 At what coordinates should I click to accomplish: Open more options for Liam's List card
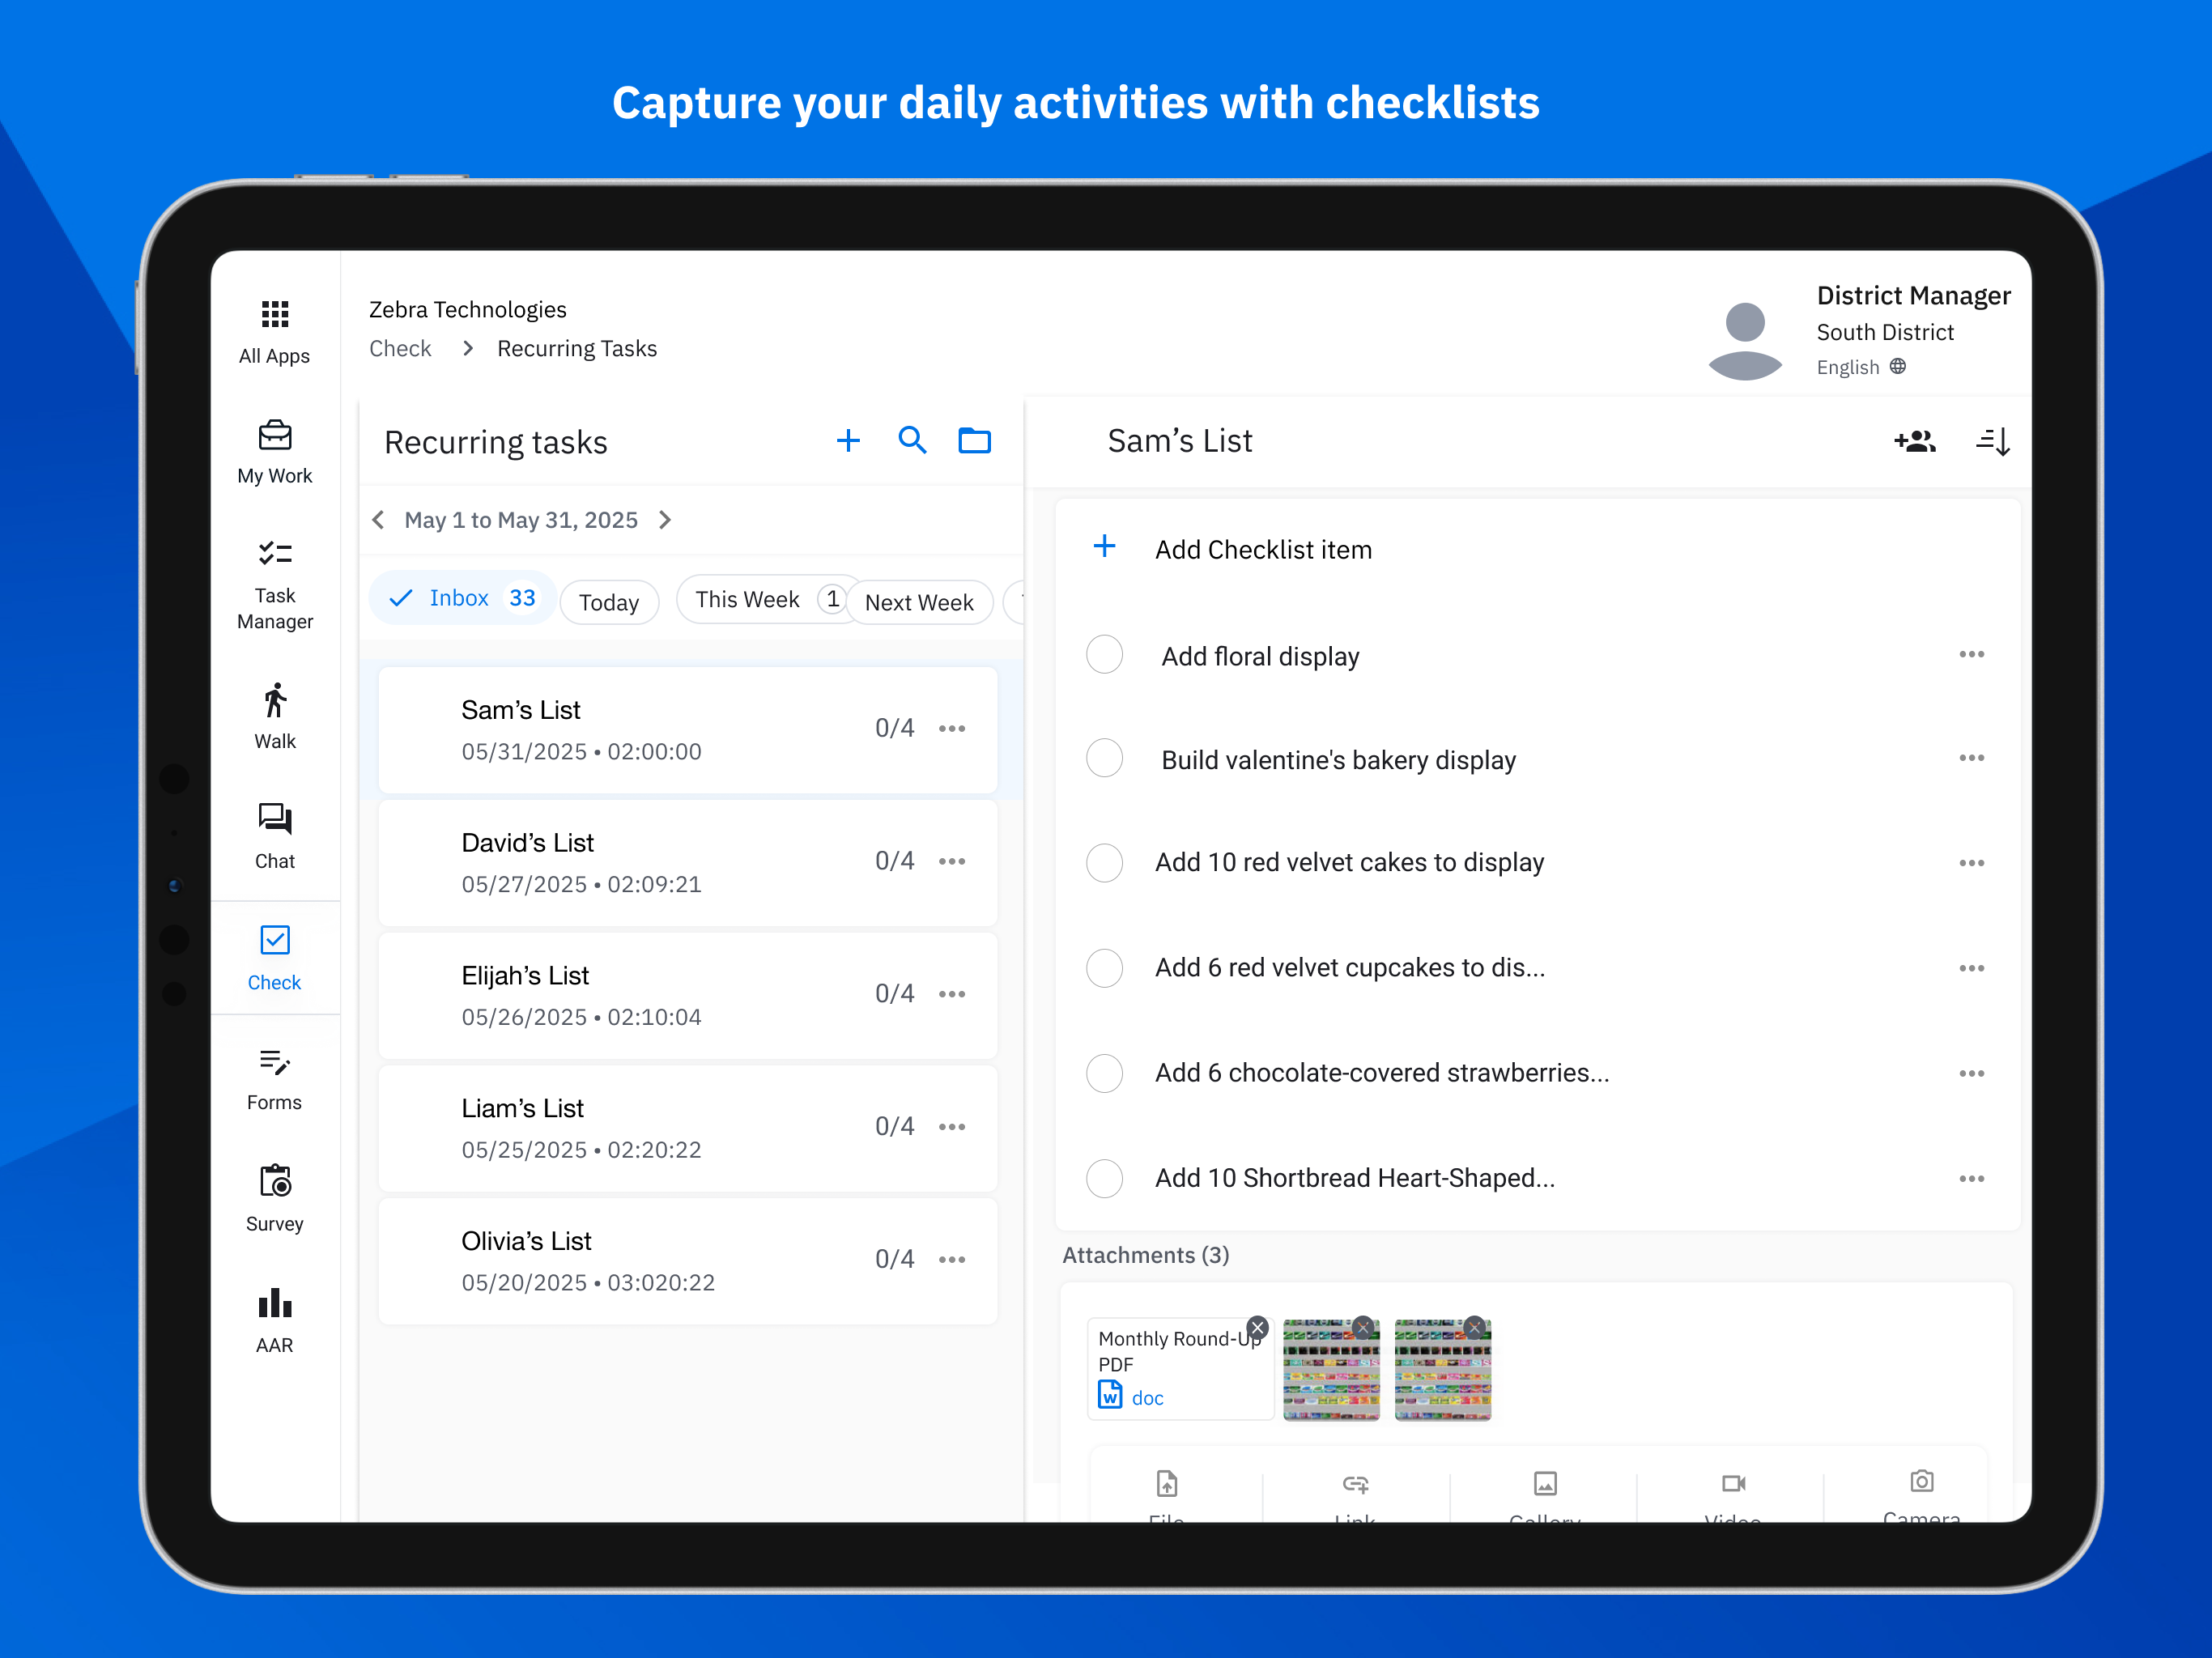pyautogui.click(x=952, y=1127)
